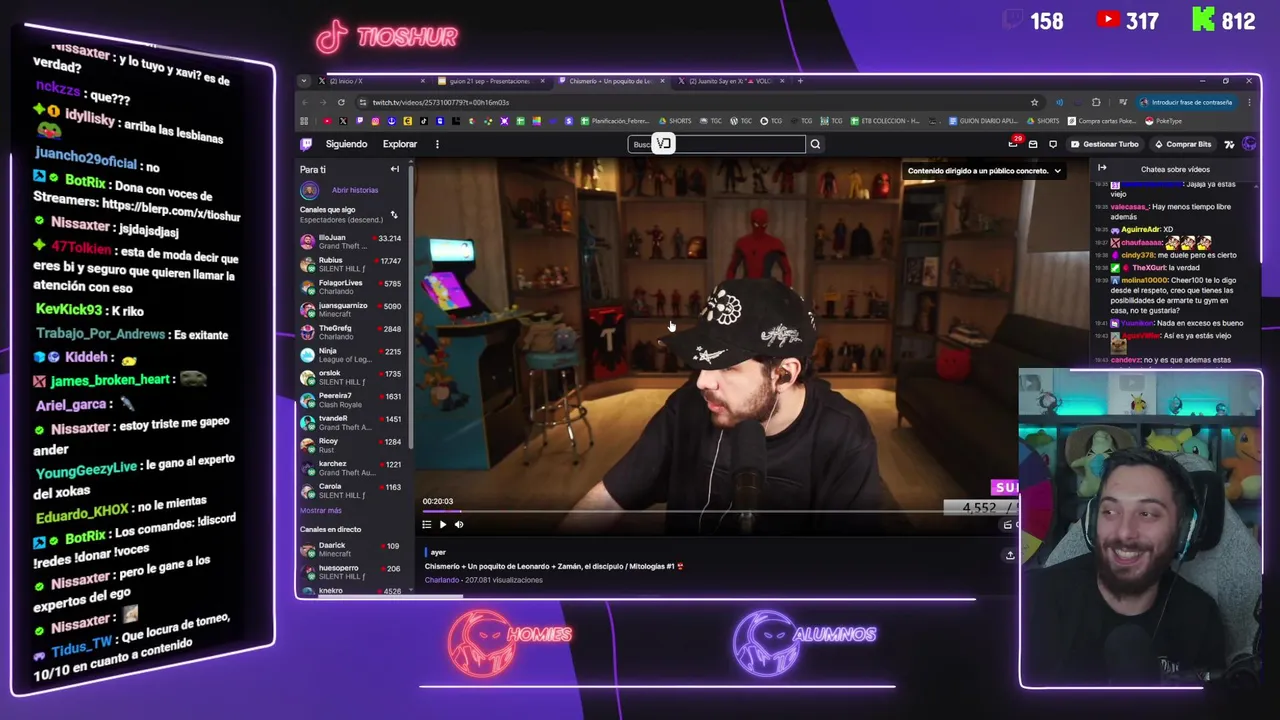Click the share icon beside the video title

[1010, 555]
